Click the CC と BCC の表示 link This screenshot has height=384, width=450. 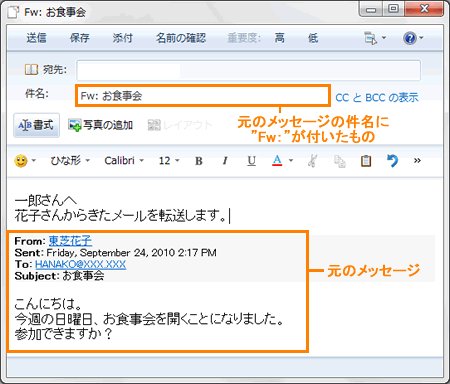377,98
